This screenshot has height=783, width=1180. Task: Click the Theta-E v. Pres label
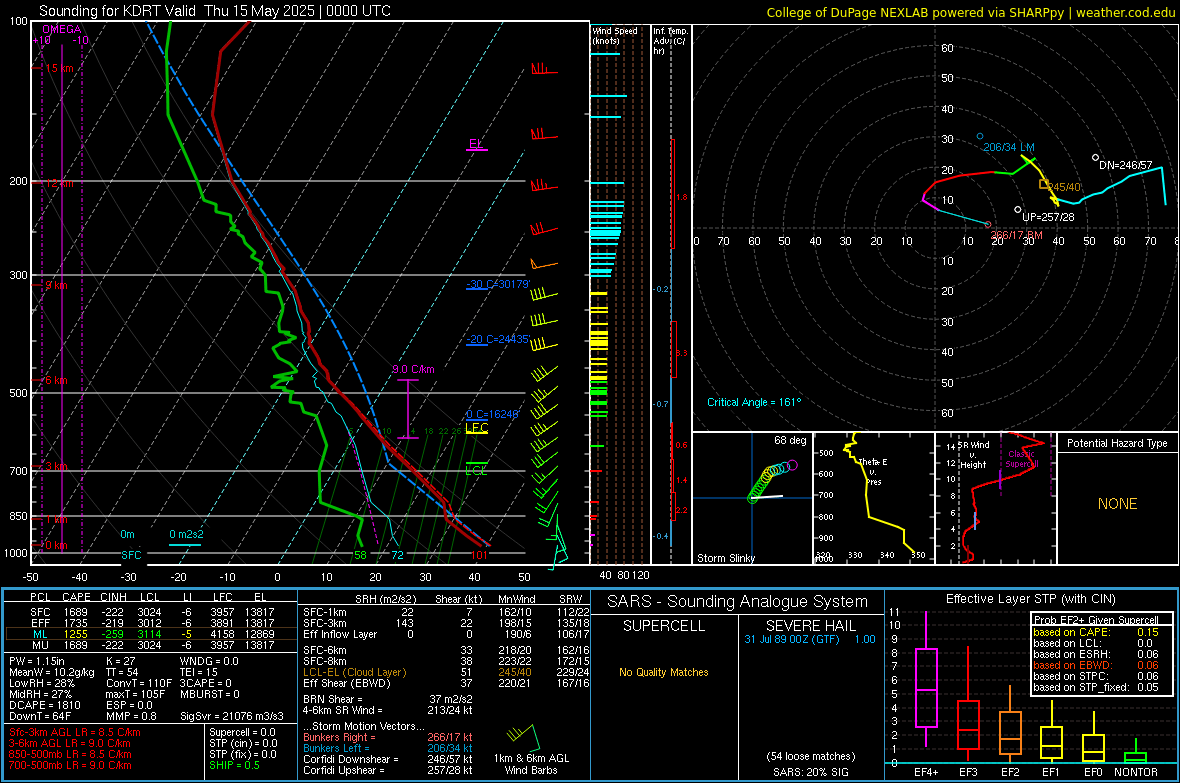click(x=873, y=471)
